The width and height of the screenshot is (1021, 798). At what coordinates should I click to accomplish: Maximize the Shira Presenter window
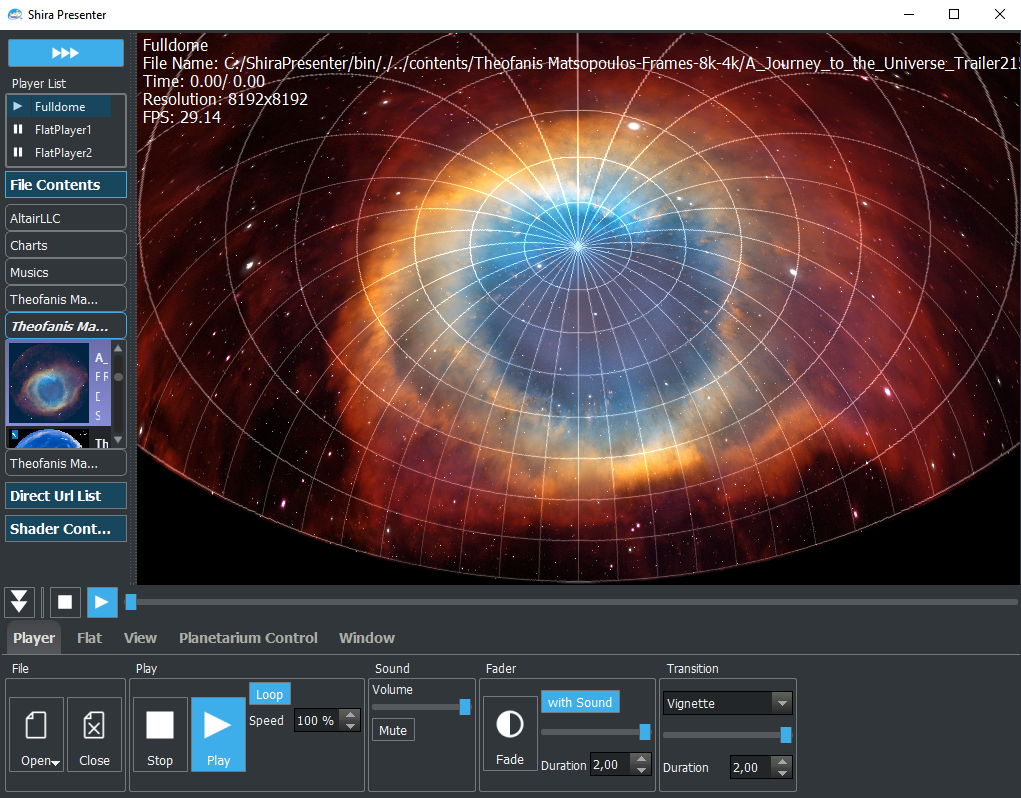(x=954, y=14)
